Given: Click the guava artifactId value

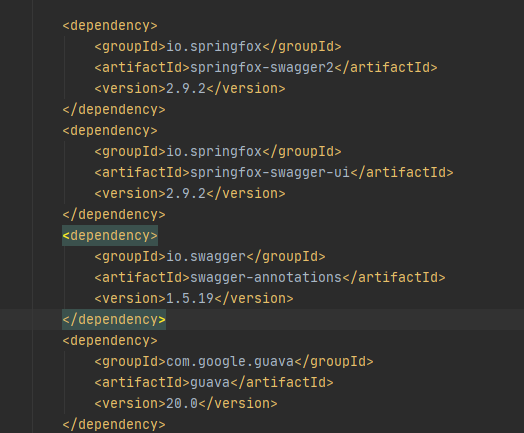Looking at the screenshot, I should click(210, 383).
